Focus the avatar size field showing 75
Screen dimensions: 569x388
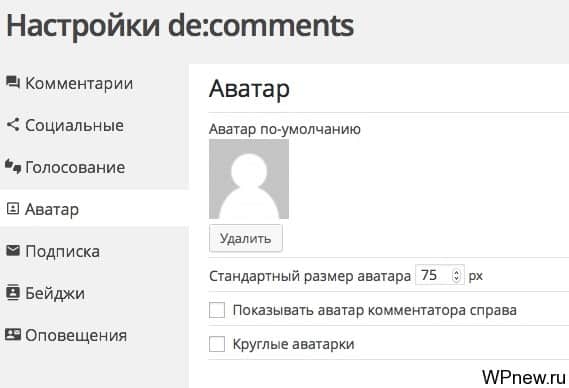click(439, 275)
